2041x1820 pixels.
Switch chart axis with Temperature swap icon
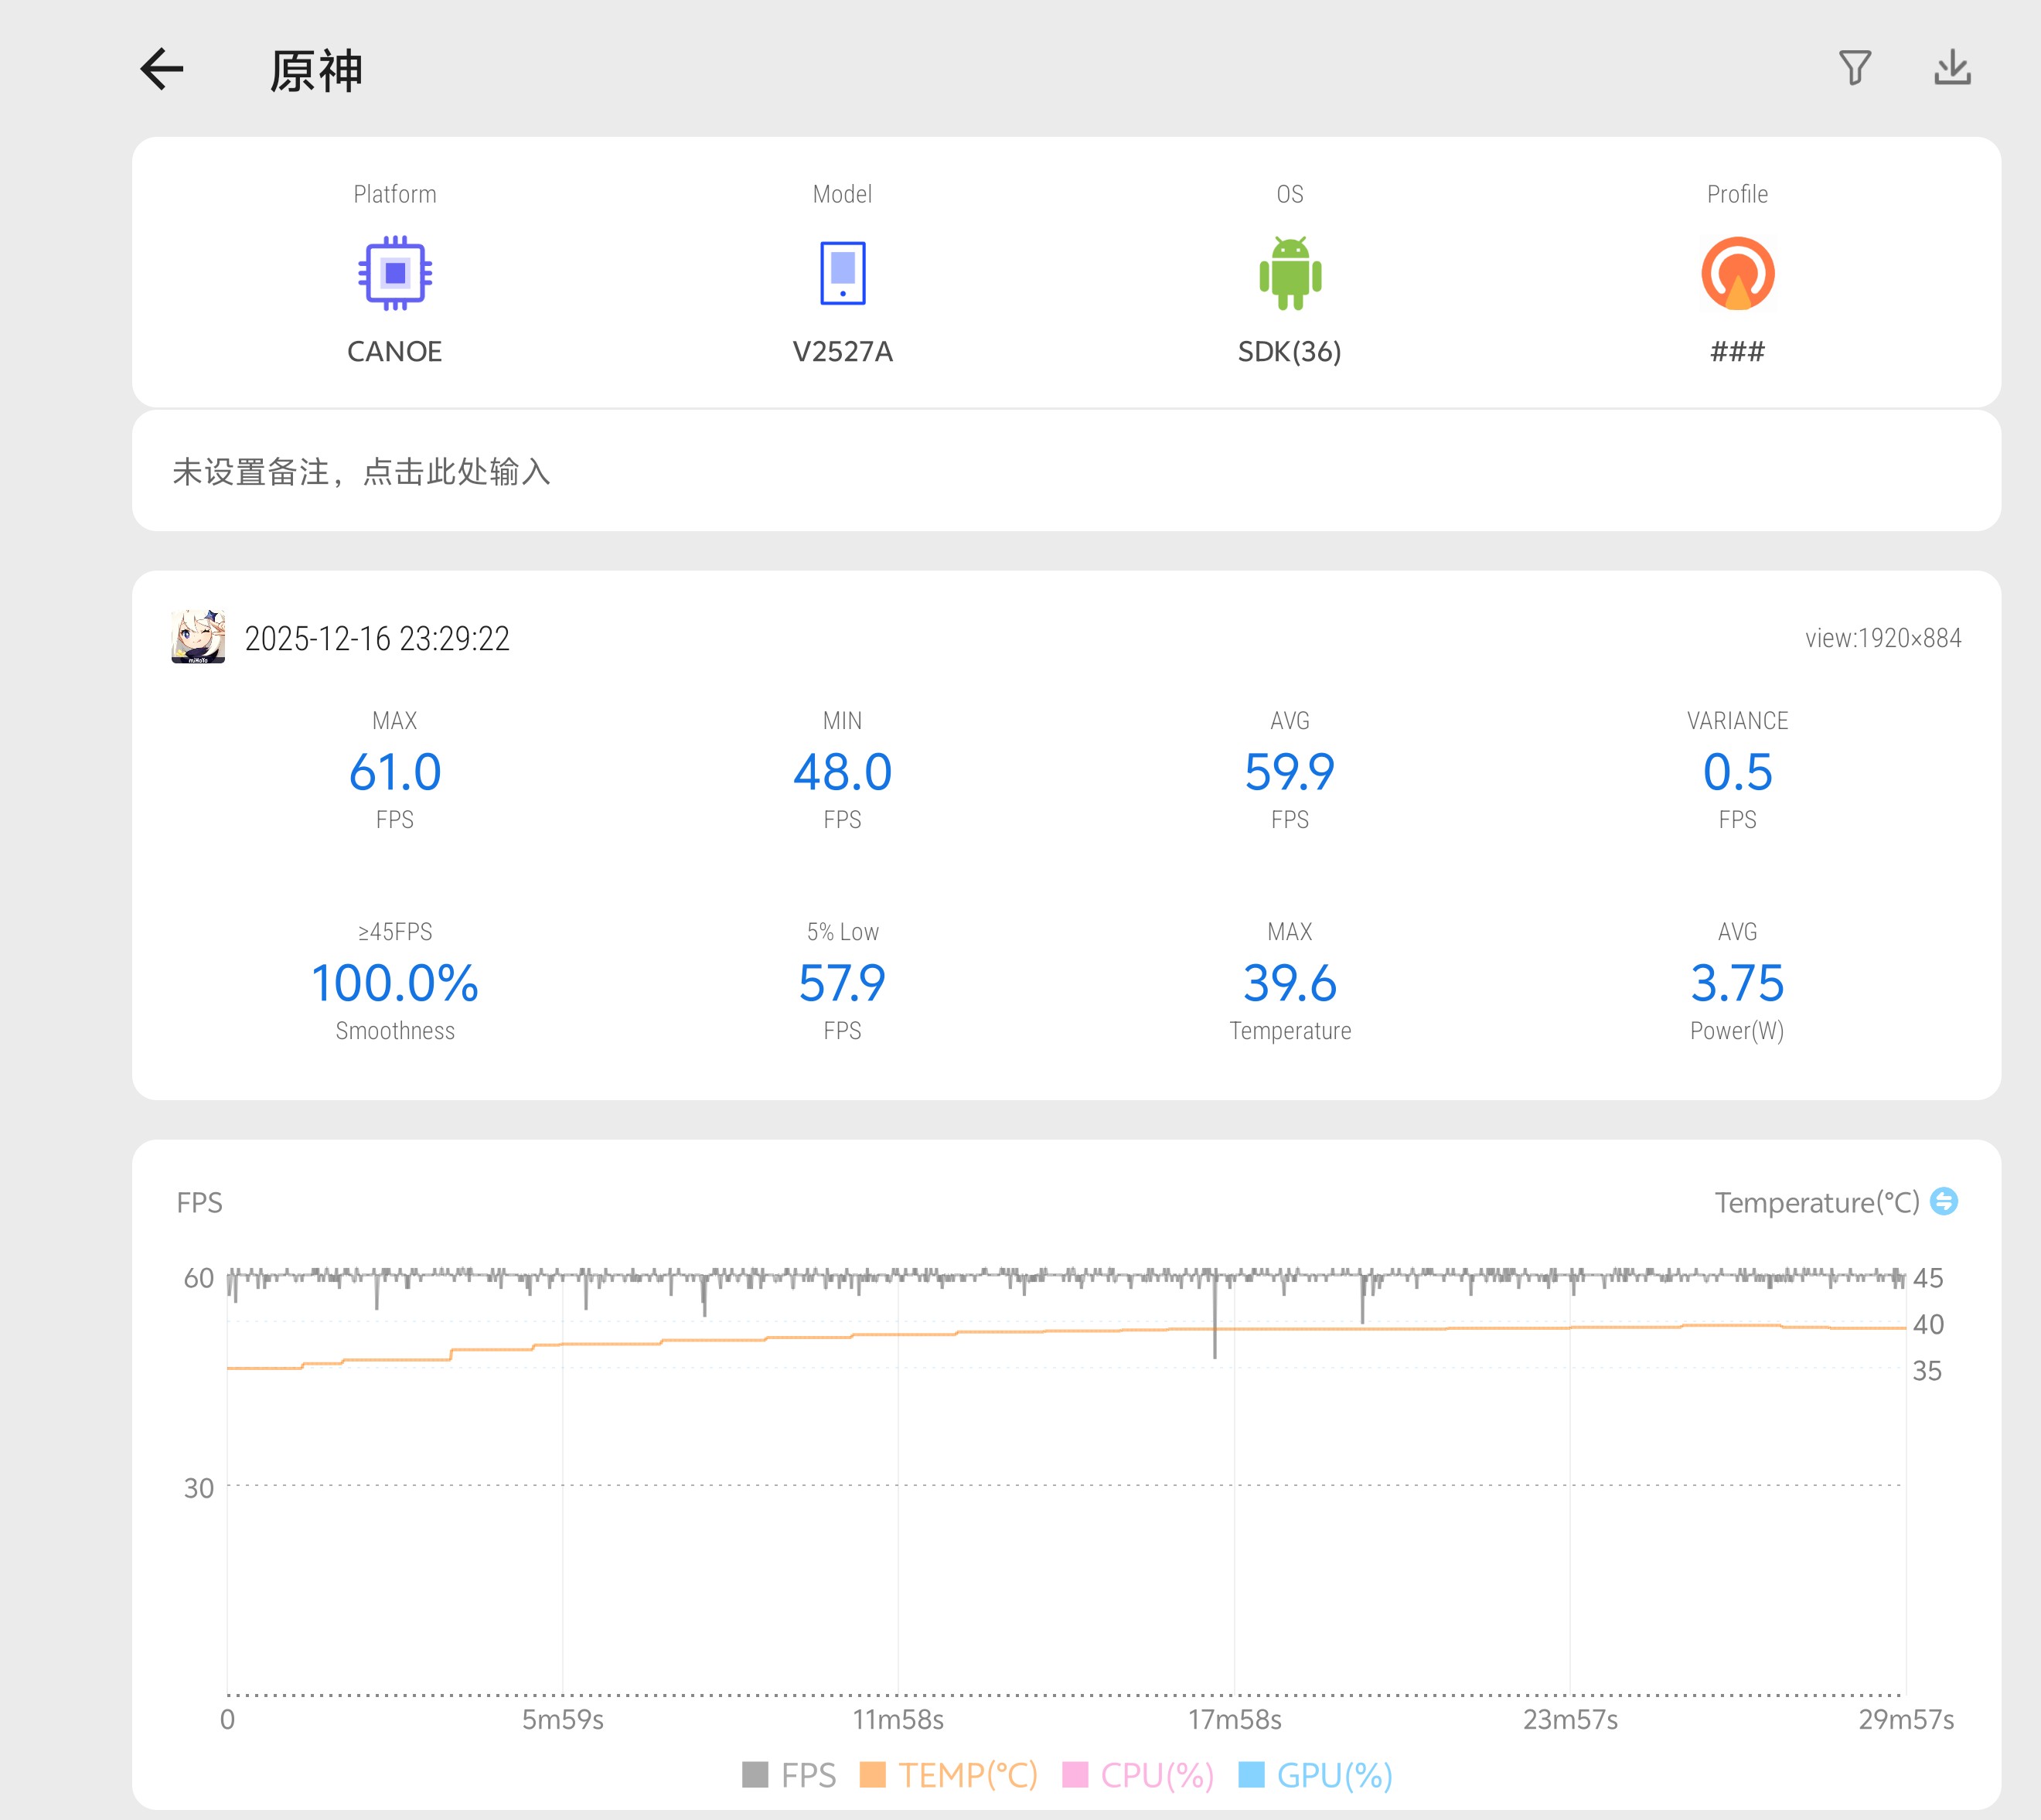[1943, 1201]
